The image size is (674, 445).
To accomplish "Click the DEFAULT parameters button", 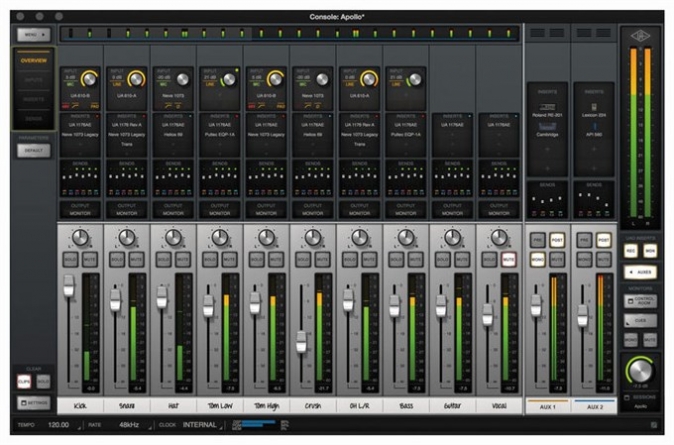I will [x=34, y=150].
